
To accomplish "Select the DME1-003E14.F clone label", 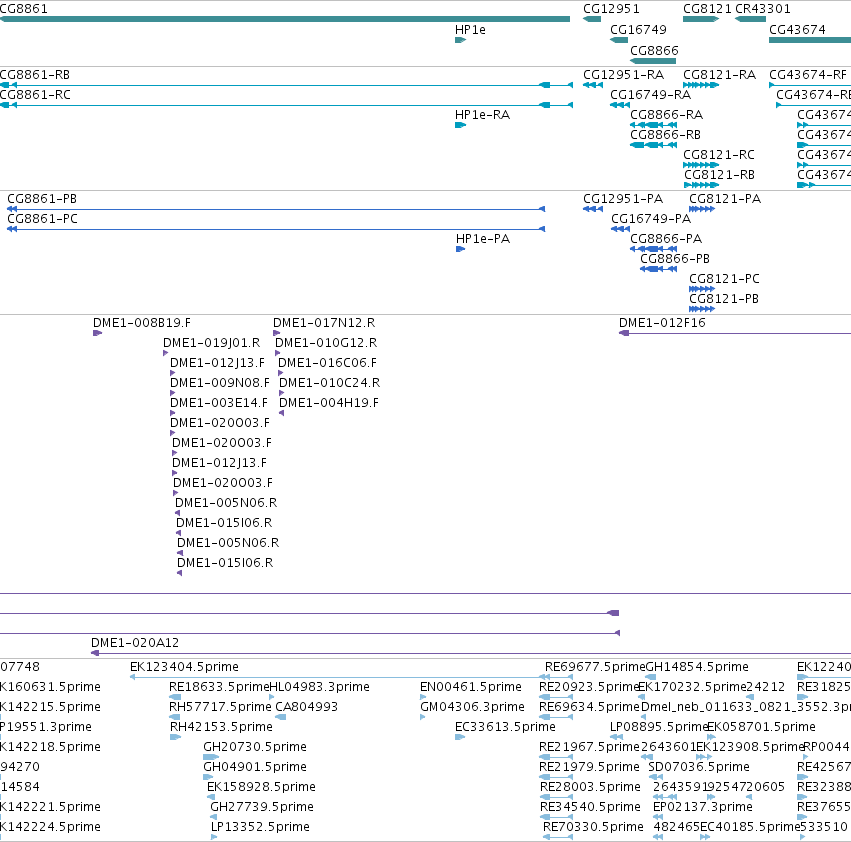I will (219, 403).
